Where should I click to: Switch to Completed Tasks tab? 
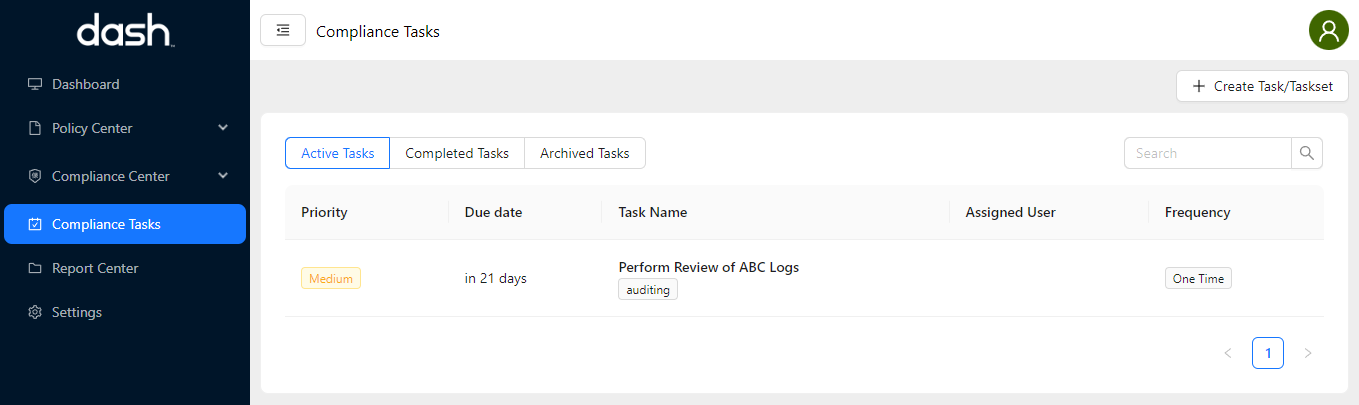pyautogui.click(x=457, y=153)
